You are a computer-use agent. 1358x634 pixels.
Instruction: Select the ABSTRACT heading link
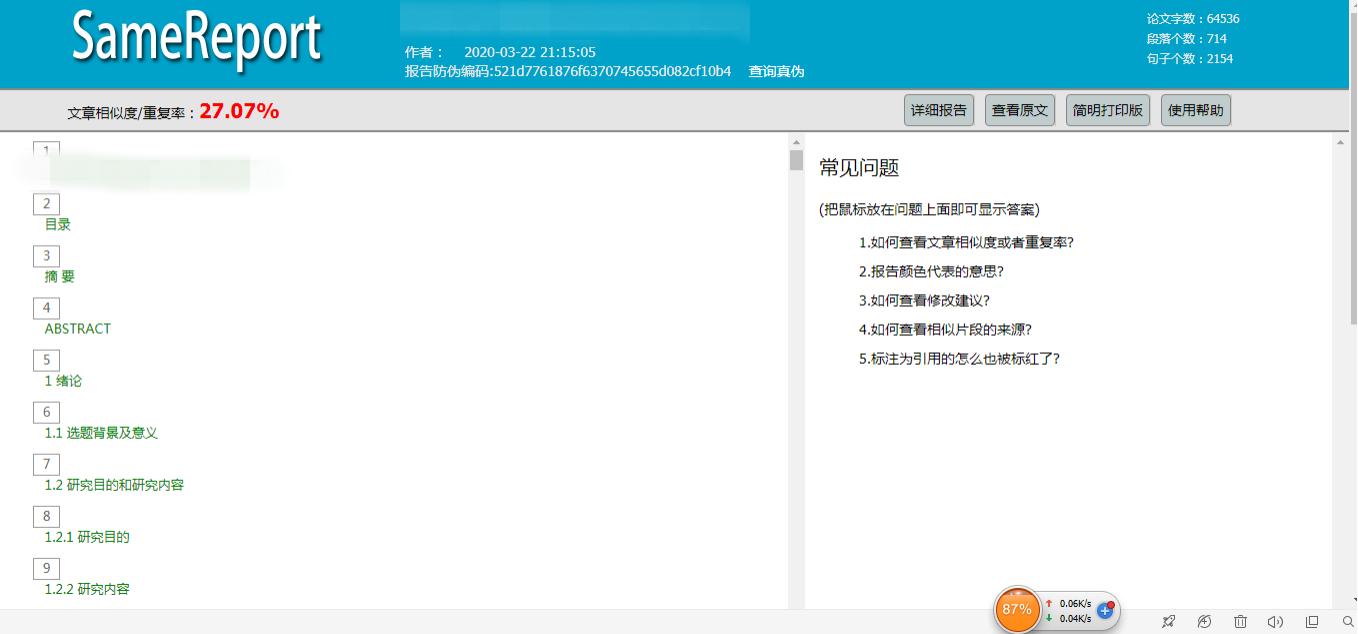pyautogui.click(x=77, y=328)
